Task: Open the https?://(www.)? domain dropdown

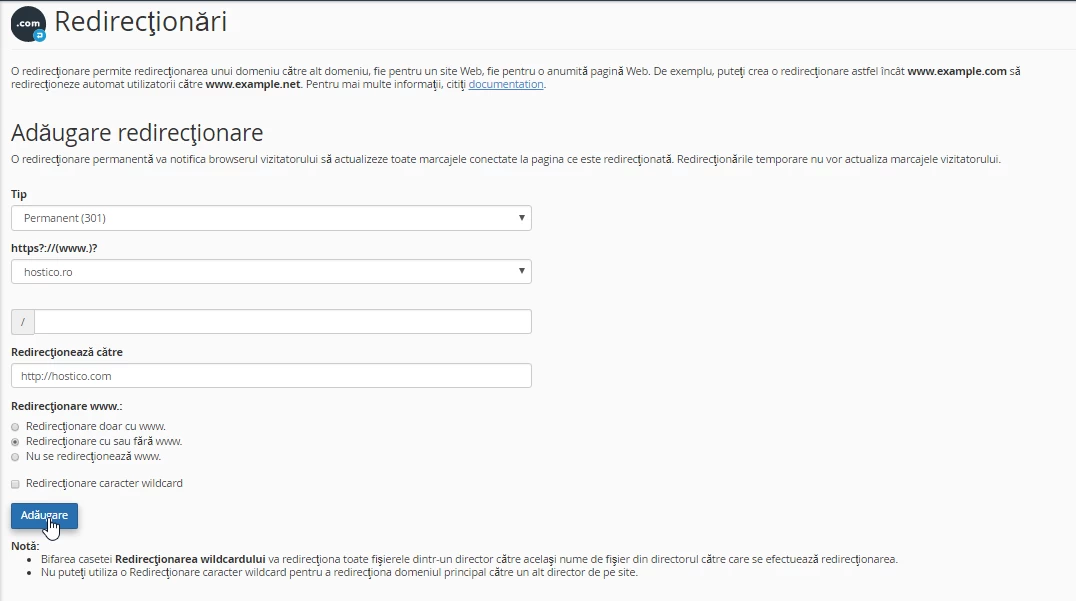Action: 270,271
